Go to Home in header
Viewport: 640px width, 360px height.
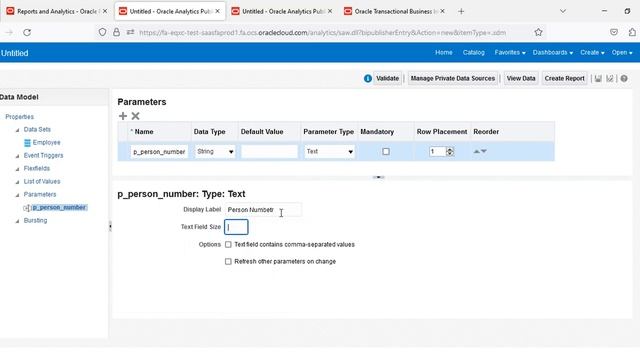(444, 53)
